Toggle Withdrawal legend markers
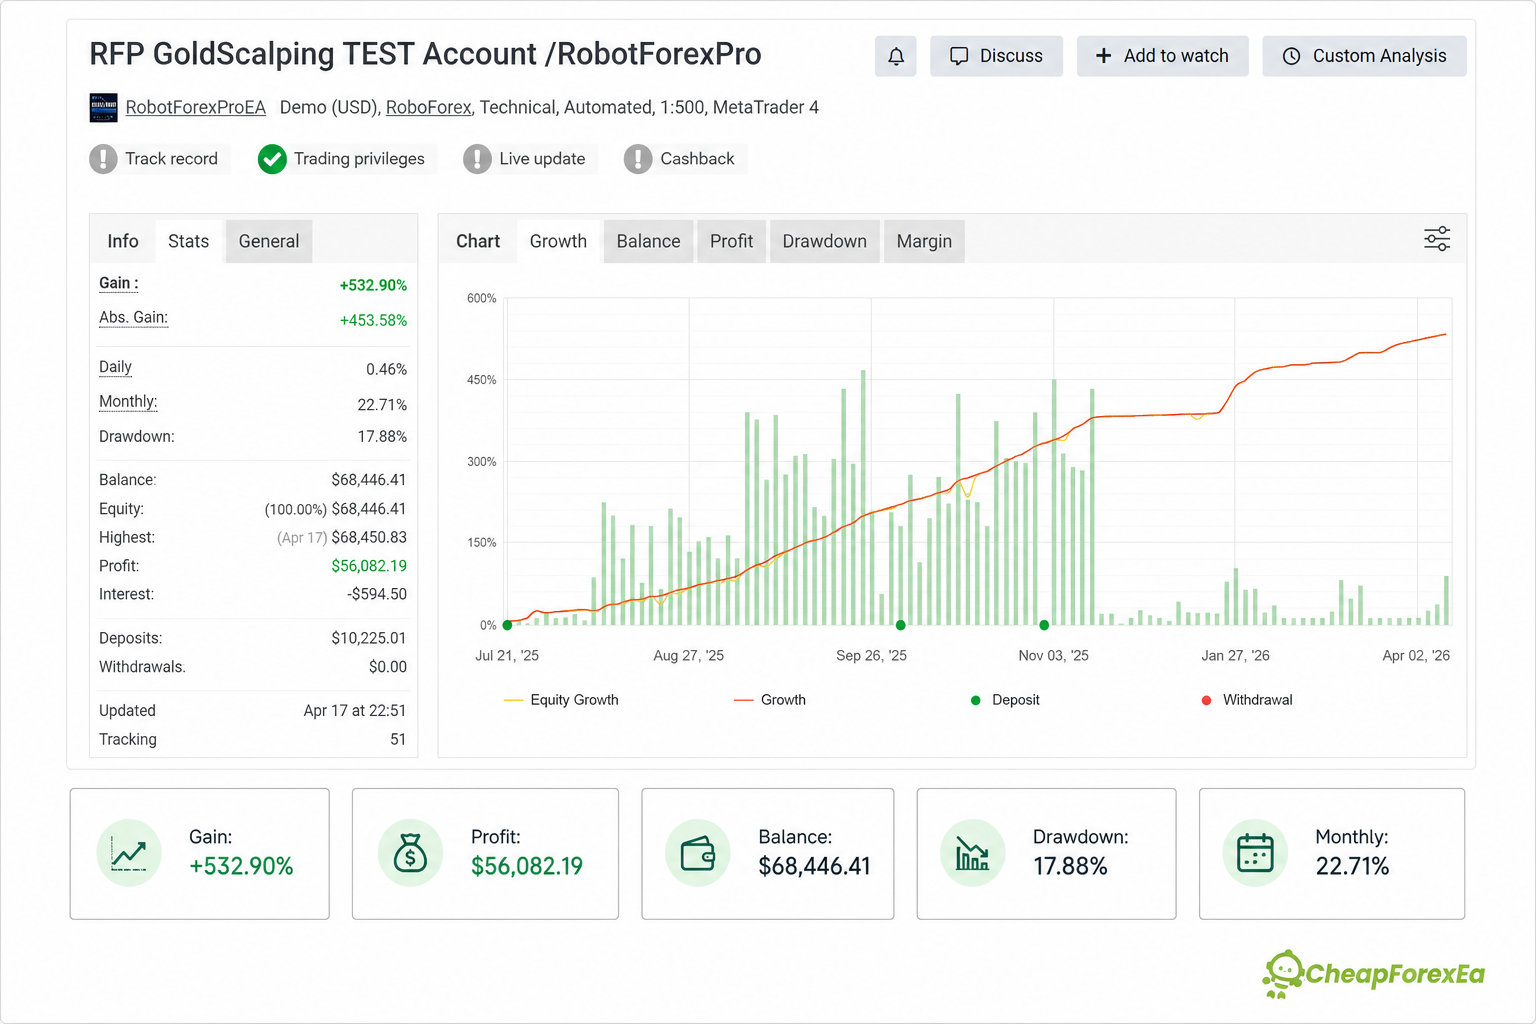 [1247, 700]
